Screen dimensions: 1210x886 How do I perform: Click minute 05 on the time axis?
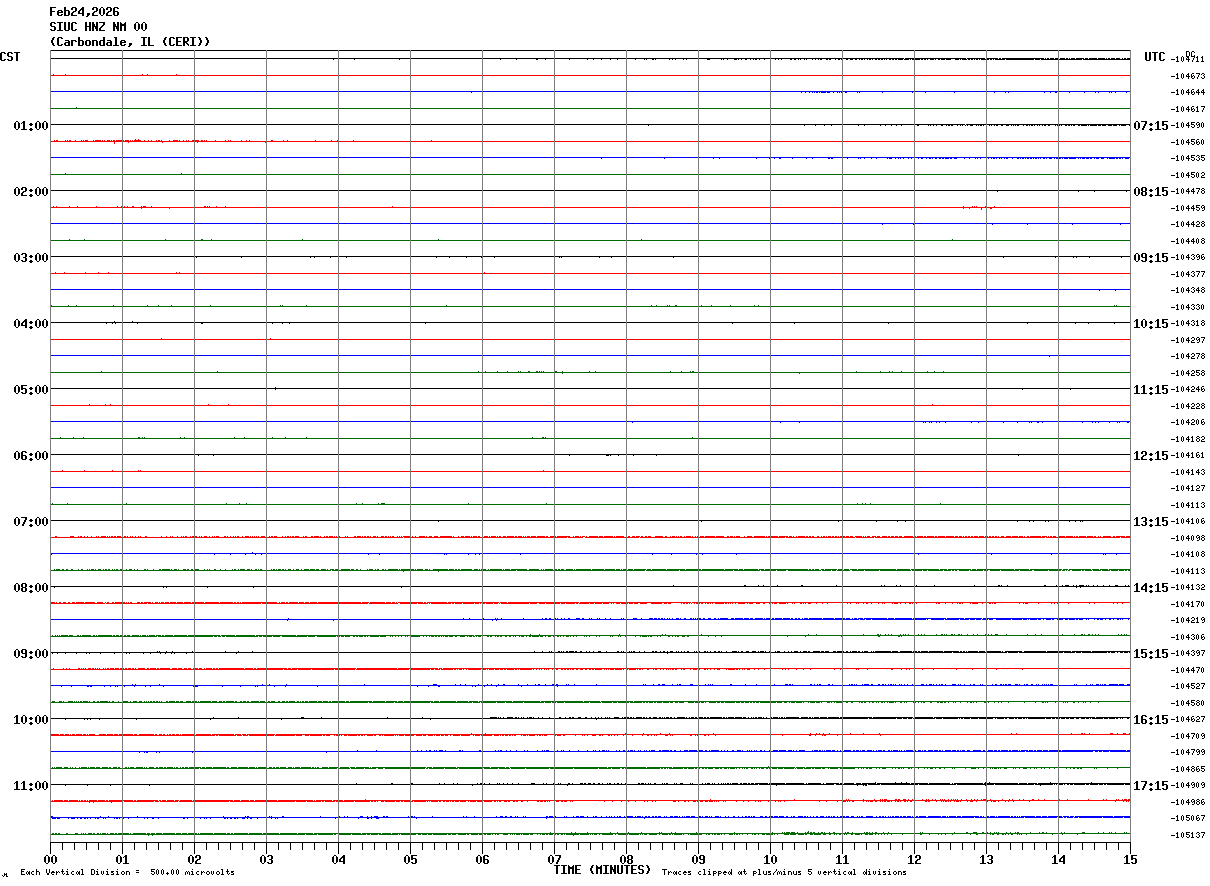pos(410,859)
